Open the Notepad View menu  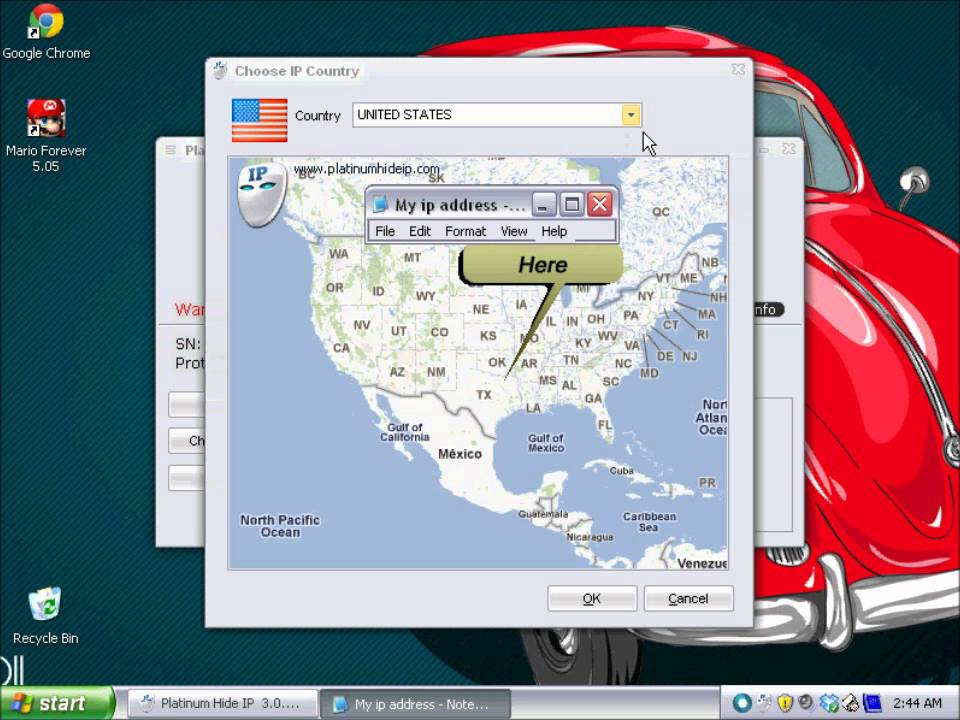514,231
